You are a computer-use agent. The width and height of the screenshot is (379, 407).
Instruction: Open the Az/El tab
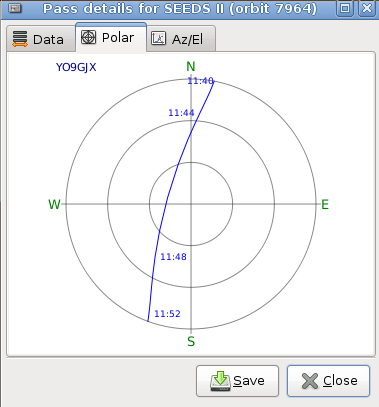181,39
